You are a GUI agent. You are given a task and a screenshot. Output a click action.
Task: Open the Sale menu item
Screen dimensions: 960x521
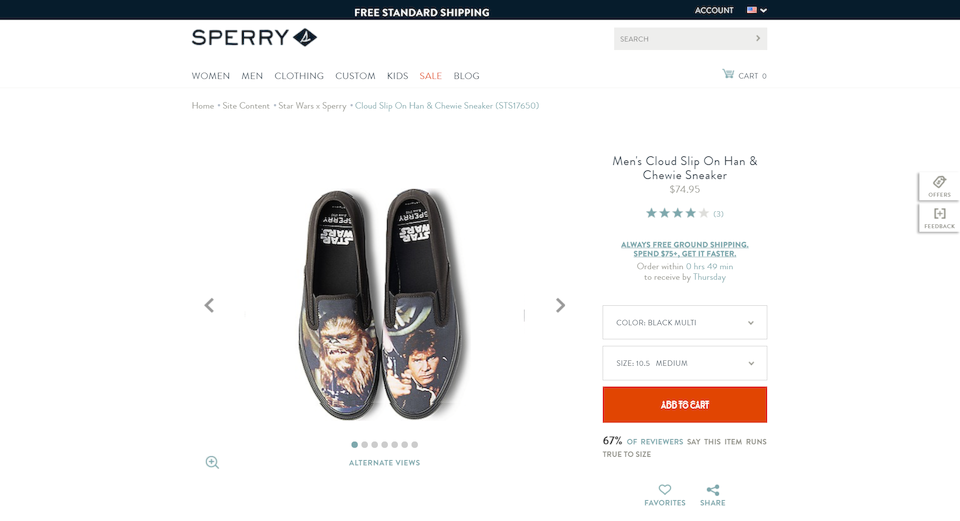pyautogui.click(x=430, y=76)
